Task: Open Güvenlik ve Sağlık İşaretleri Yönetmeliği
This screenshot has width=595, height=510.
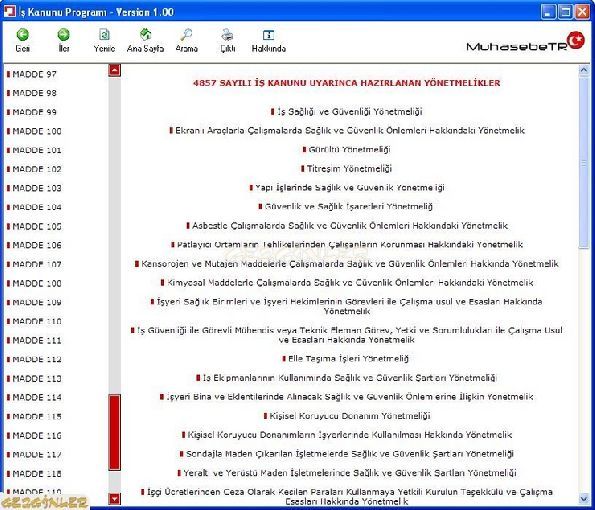Action: tap(349, 207)
